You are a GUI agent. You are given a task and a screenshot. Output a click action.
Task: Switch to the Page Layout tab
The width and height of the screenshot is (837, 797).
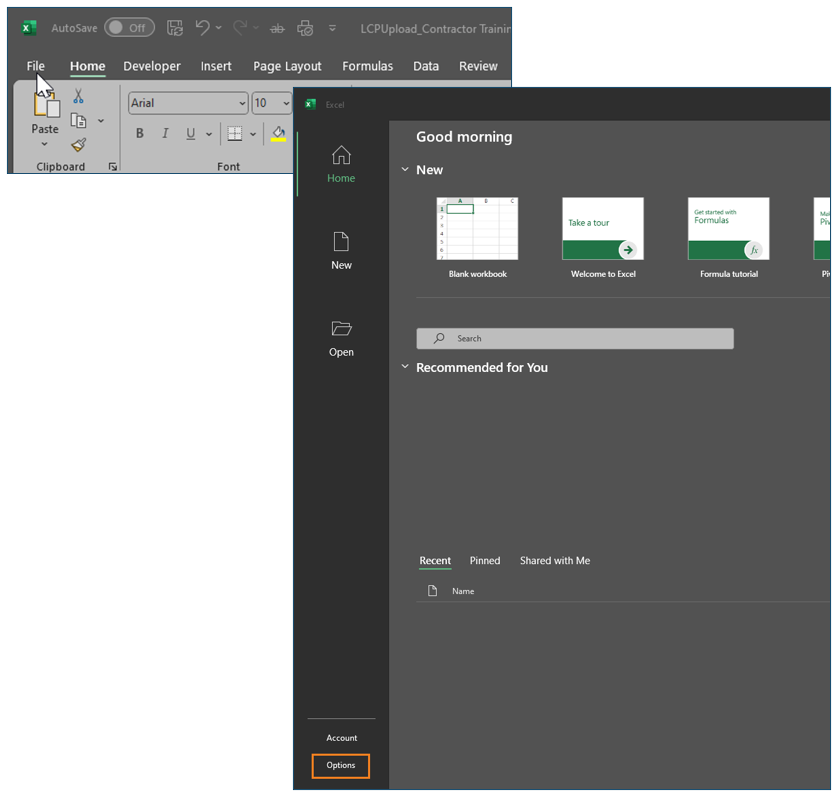pyautogui.click(x=287, y=66)
